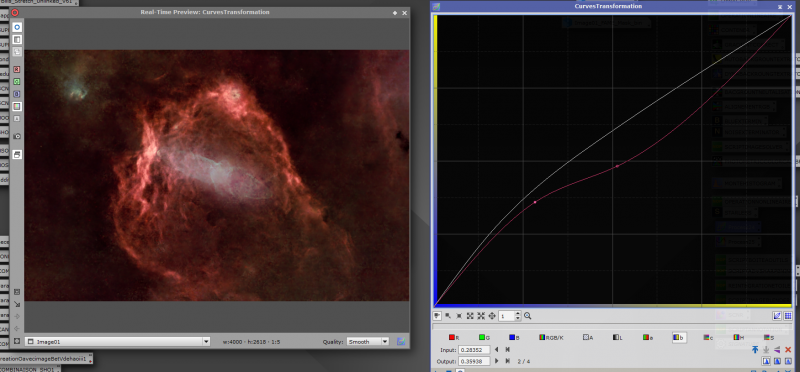The image size is (800, 372).
Task: Select the zoom in curve tool
Action: (x=470, y=316)
